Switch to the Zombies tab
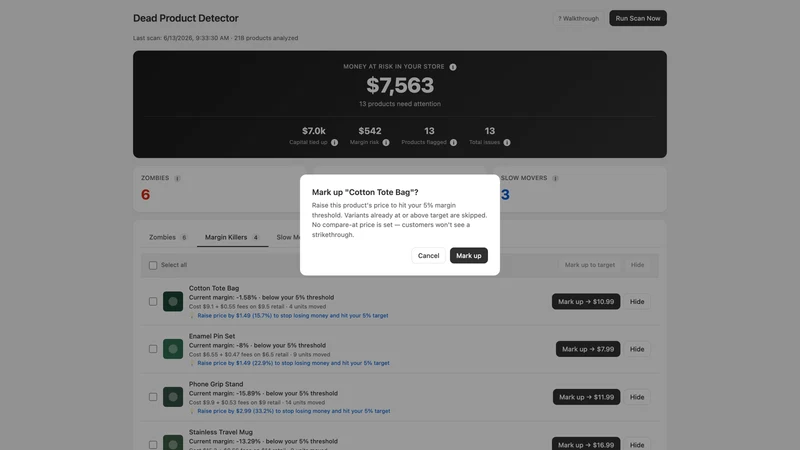Image resolution: width=800 pixels, height=450 pixels. point(168,237)
